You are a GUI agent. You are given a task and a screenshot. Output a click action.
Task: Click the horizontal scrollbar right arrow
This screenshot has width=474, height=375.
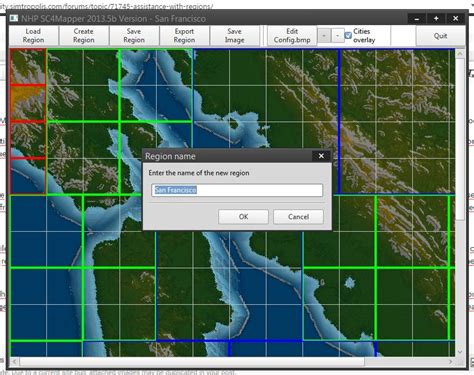[x=451, y=361]
